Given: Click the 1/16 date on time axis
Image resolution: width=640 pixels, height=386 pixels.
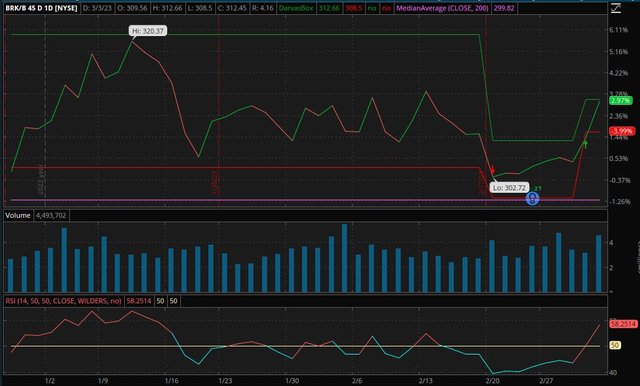Looking at the screenshot, I should (172, 381).
